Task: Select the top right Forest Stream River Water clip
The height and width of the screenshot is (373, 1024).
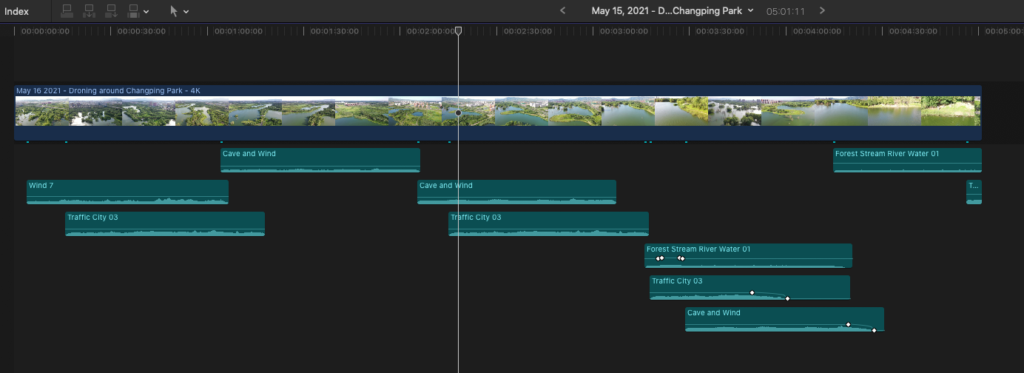Action: [907, 160]
